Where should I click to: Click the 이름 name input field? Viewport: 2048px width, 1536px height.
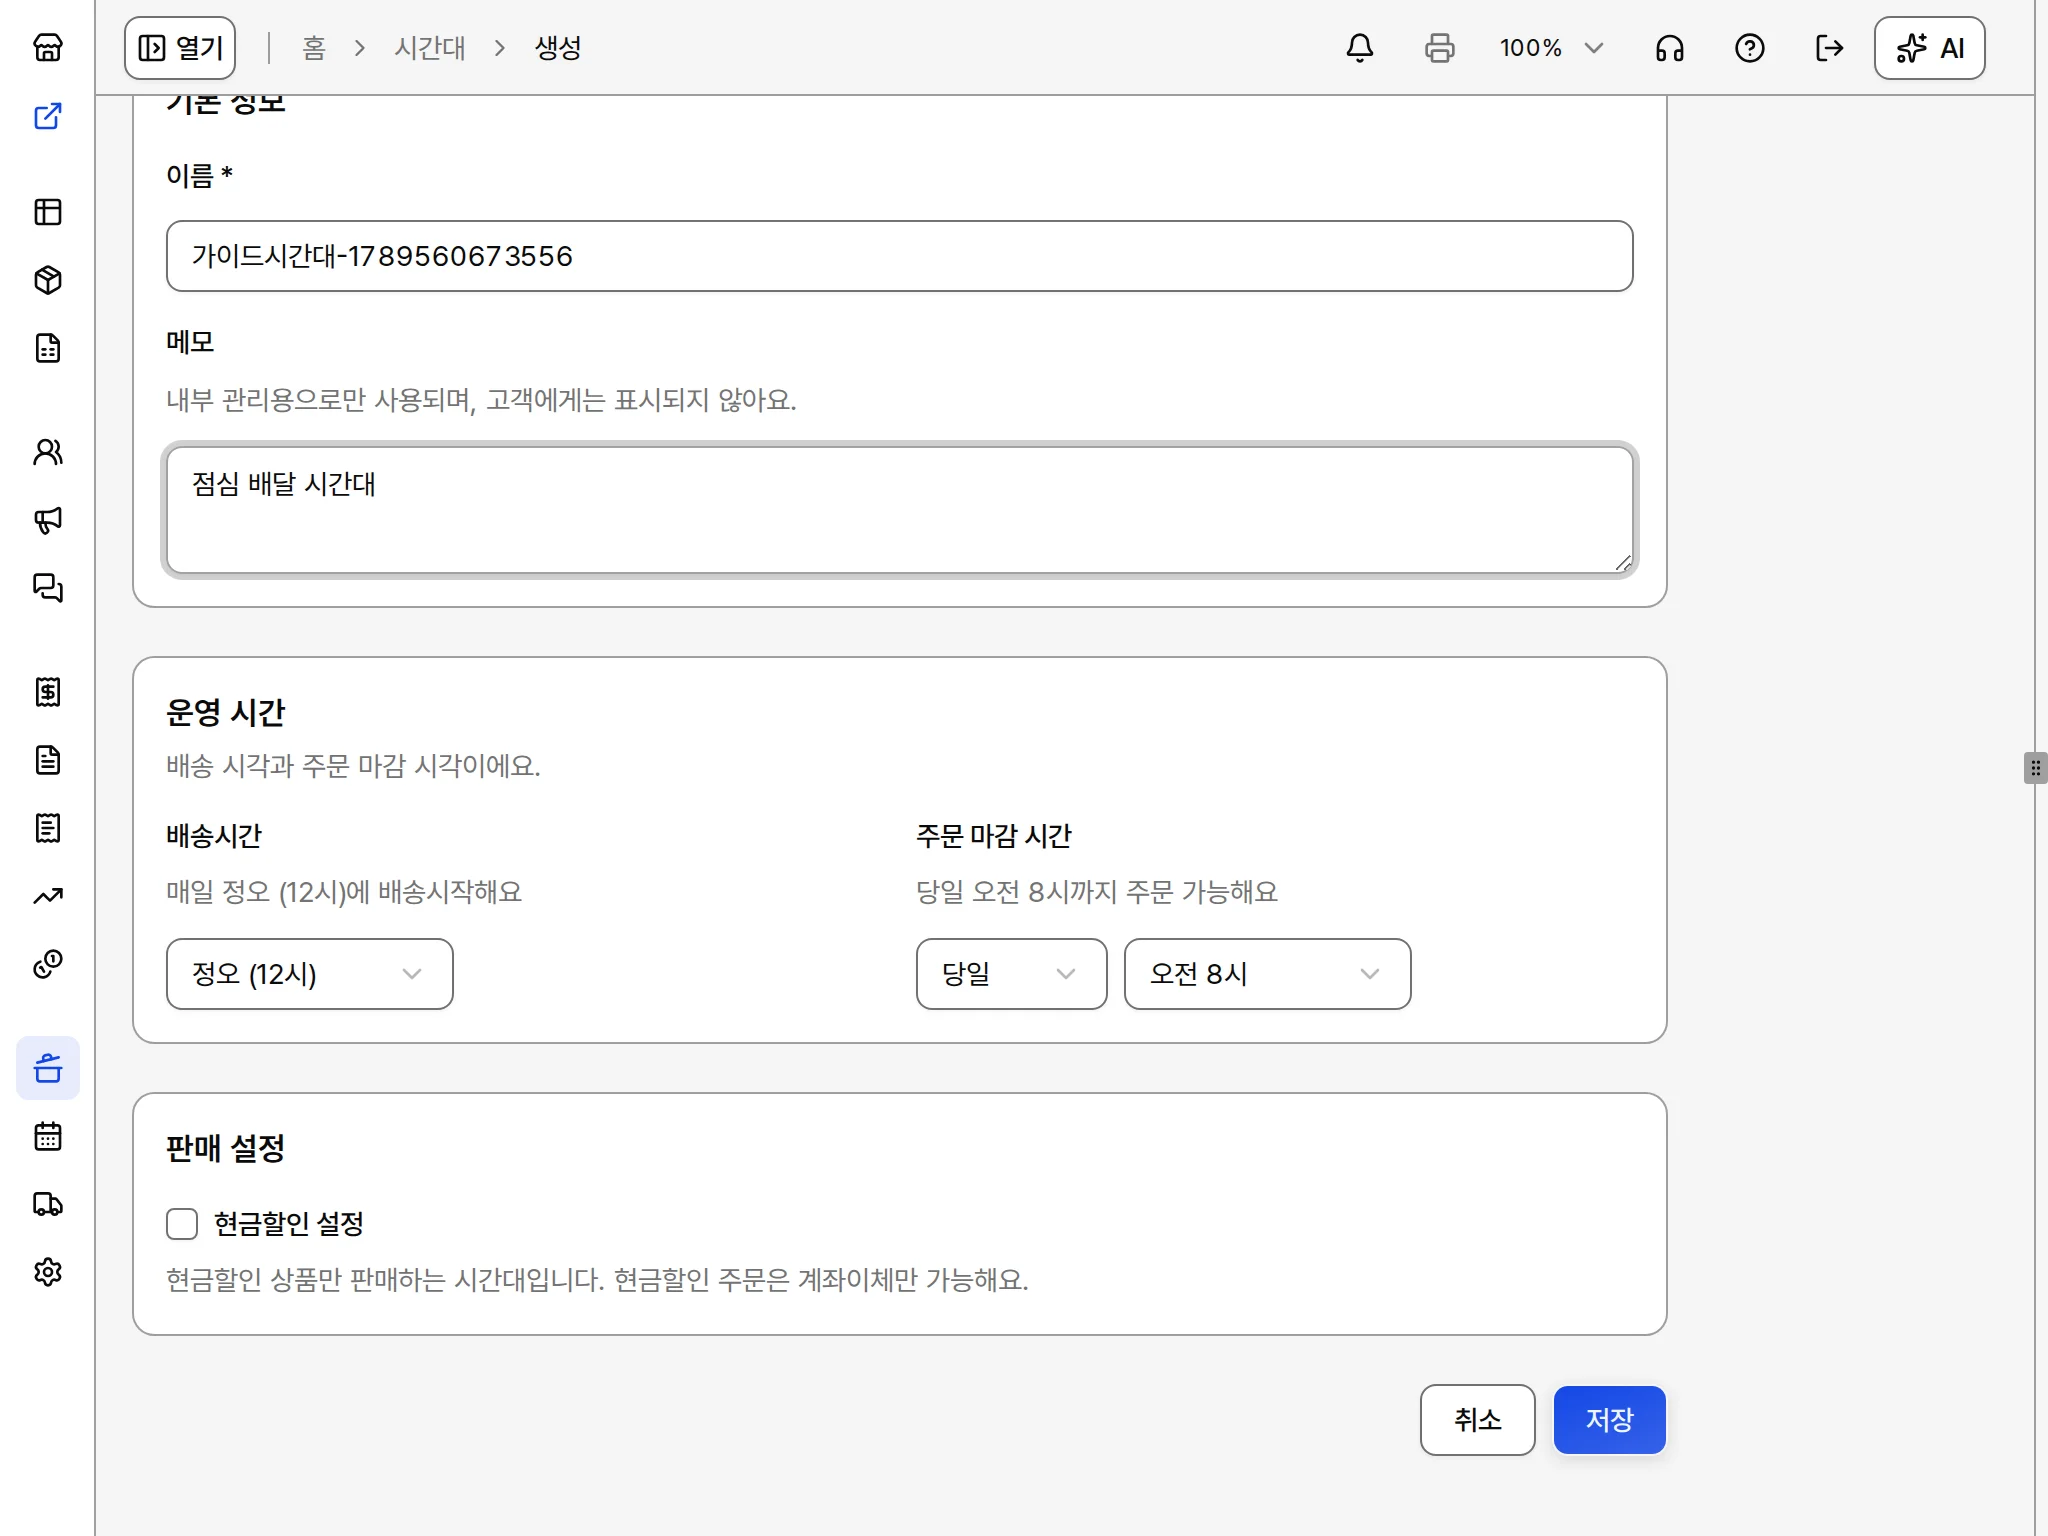900,256
